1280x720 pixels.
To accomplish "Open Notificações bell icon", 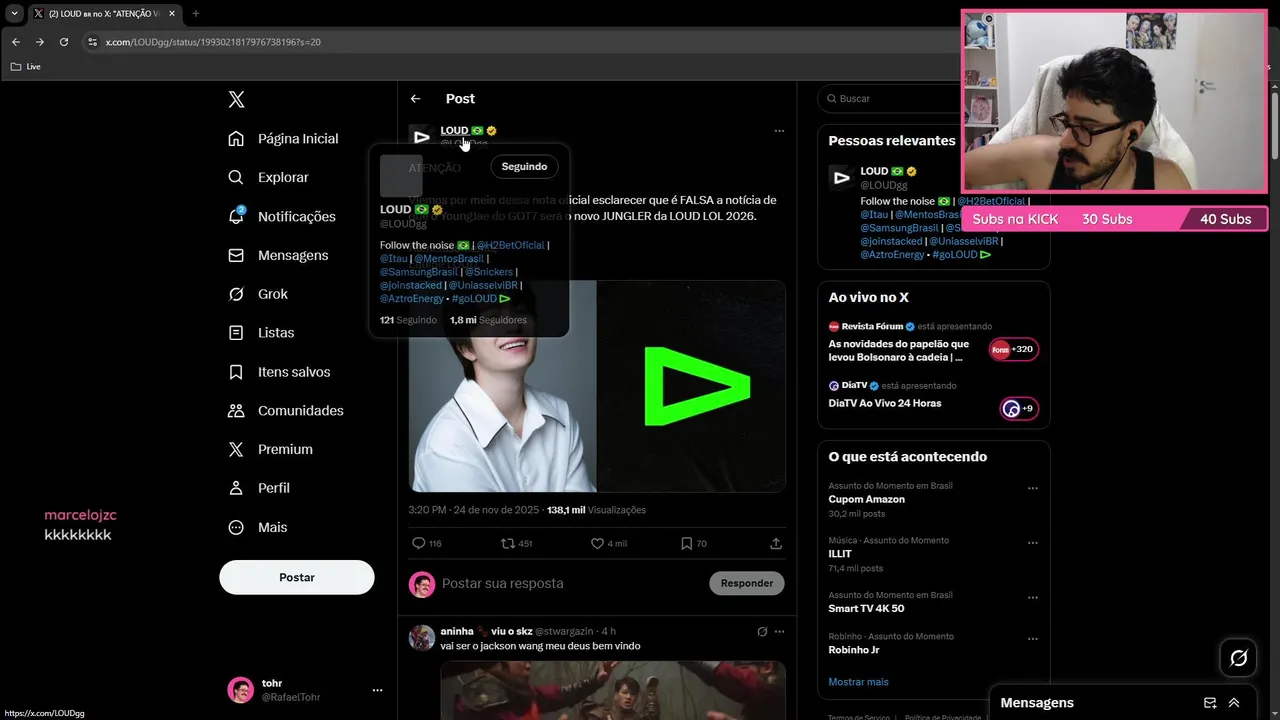I will 236,216.
